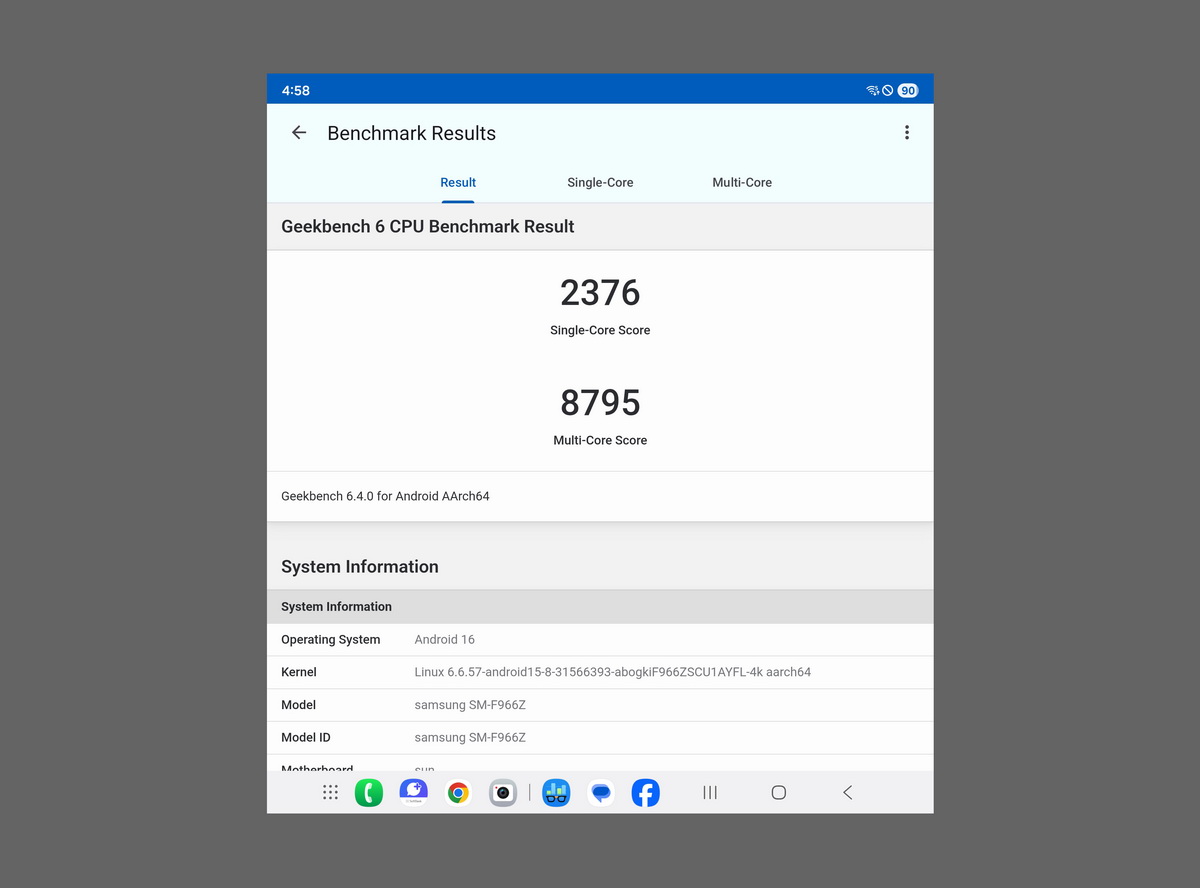Select samsung SM-F966Z in Model ID row
The height and width of the screenshot is (888, 1200).
[470, 737]
